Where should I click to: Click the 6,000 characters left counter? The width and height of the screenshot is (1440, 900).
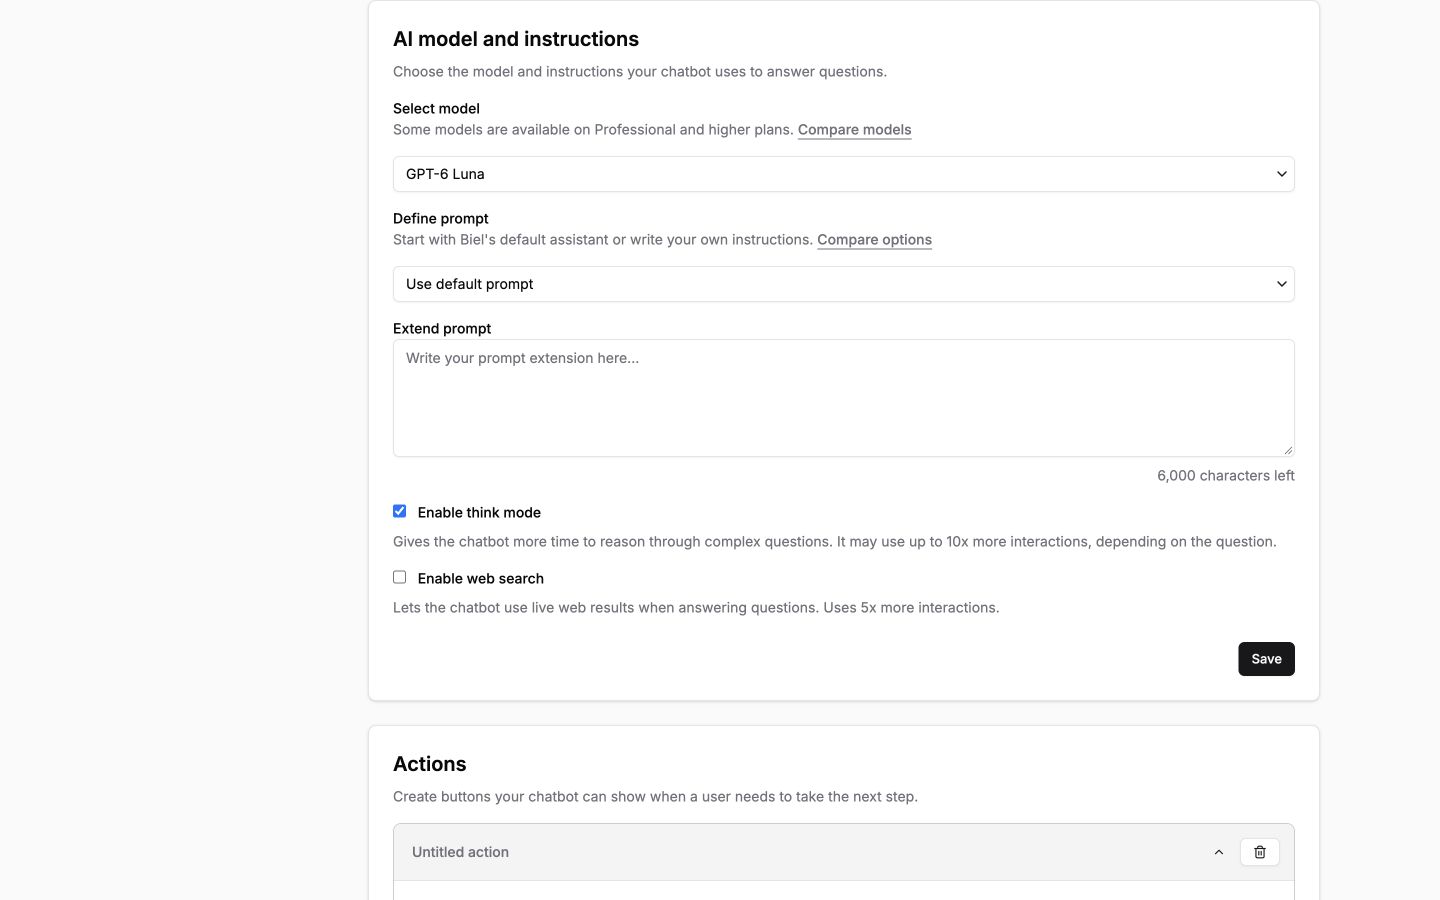1225,476
